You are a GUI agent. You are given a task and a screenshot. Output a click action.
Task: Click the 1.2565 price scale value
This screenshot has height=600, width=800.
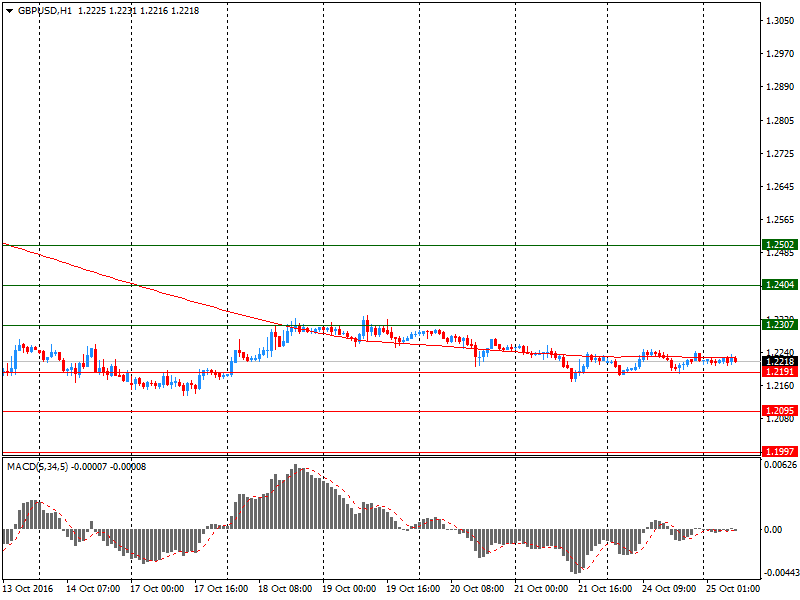click(x=780, y=220)
